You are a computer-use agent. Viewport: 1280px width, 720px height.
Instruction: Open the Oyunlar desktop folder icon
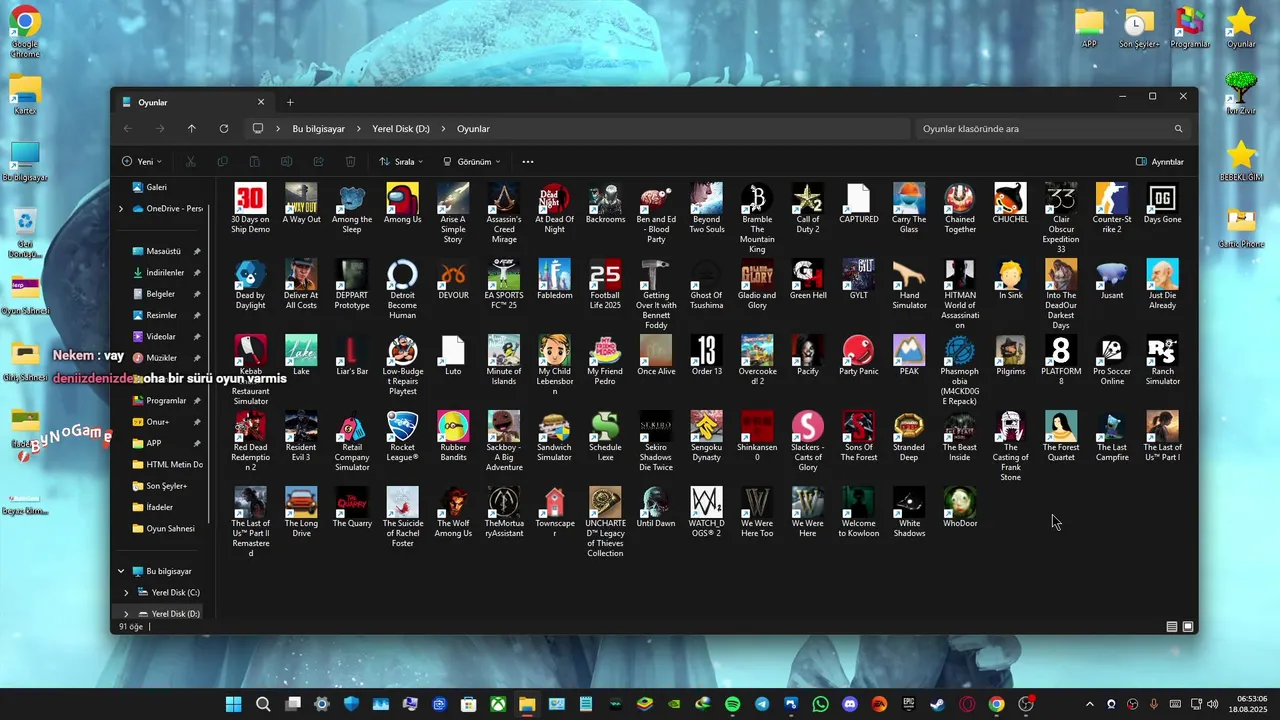(x=1241, y=28)
